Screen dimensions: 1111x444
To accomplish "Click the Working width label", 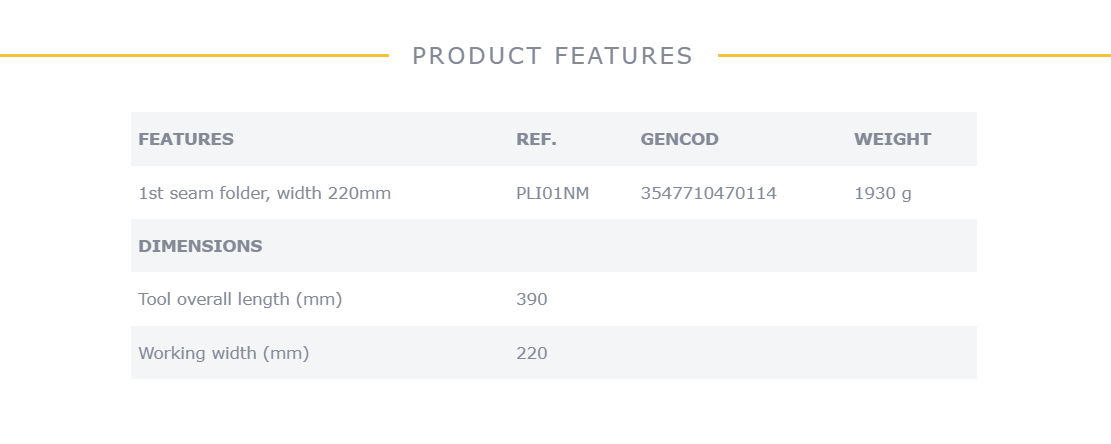I will tap(224, 353).
